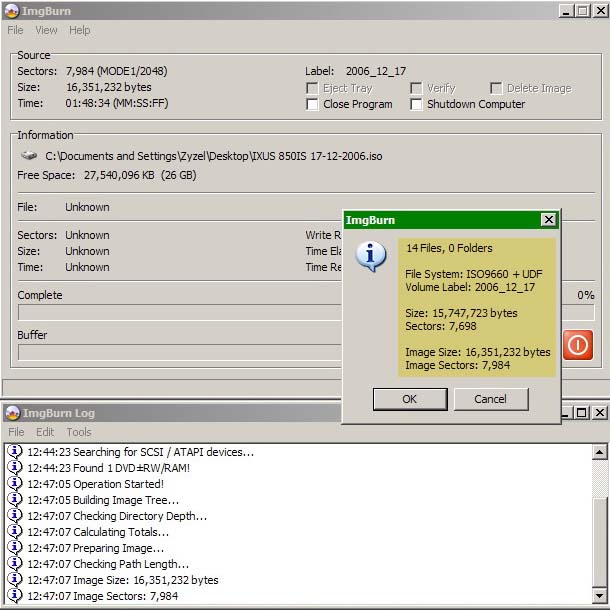Image resolution: width=610 pixels, height=610 pixels.
Task: Click 'Image Sectors: 7,984' dialog line
Action: (458, 365)
